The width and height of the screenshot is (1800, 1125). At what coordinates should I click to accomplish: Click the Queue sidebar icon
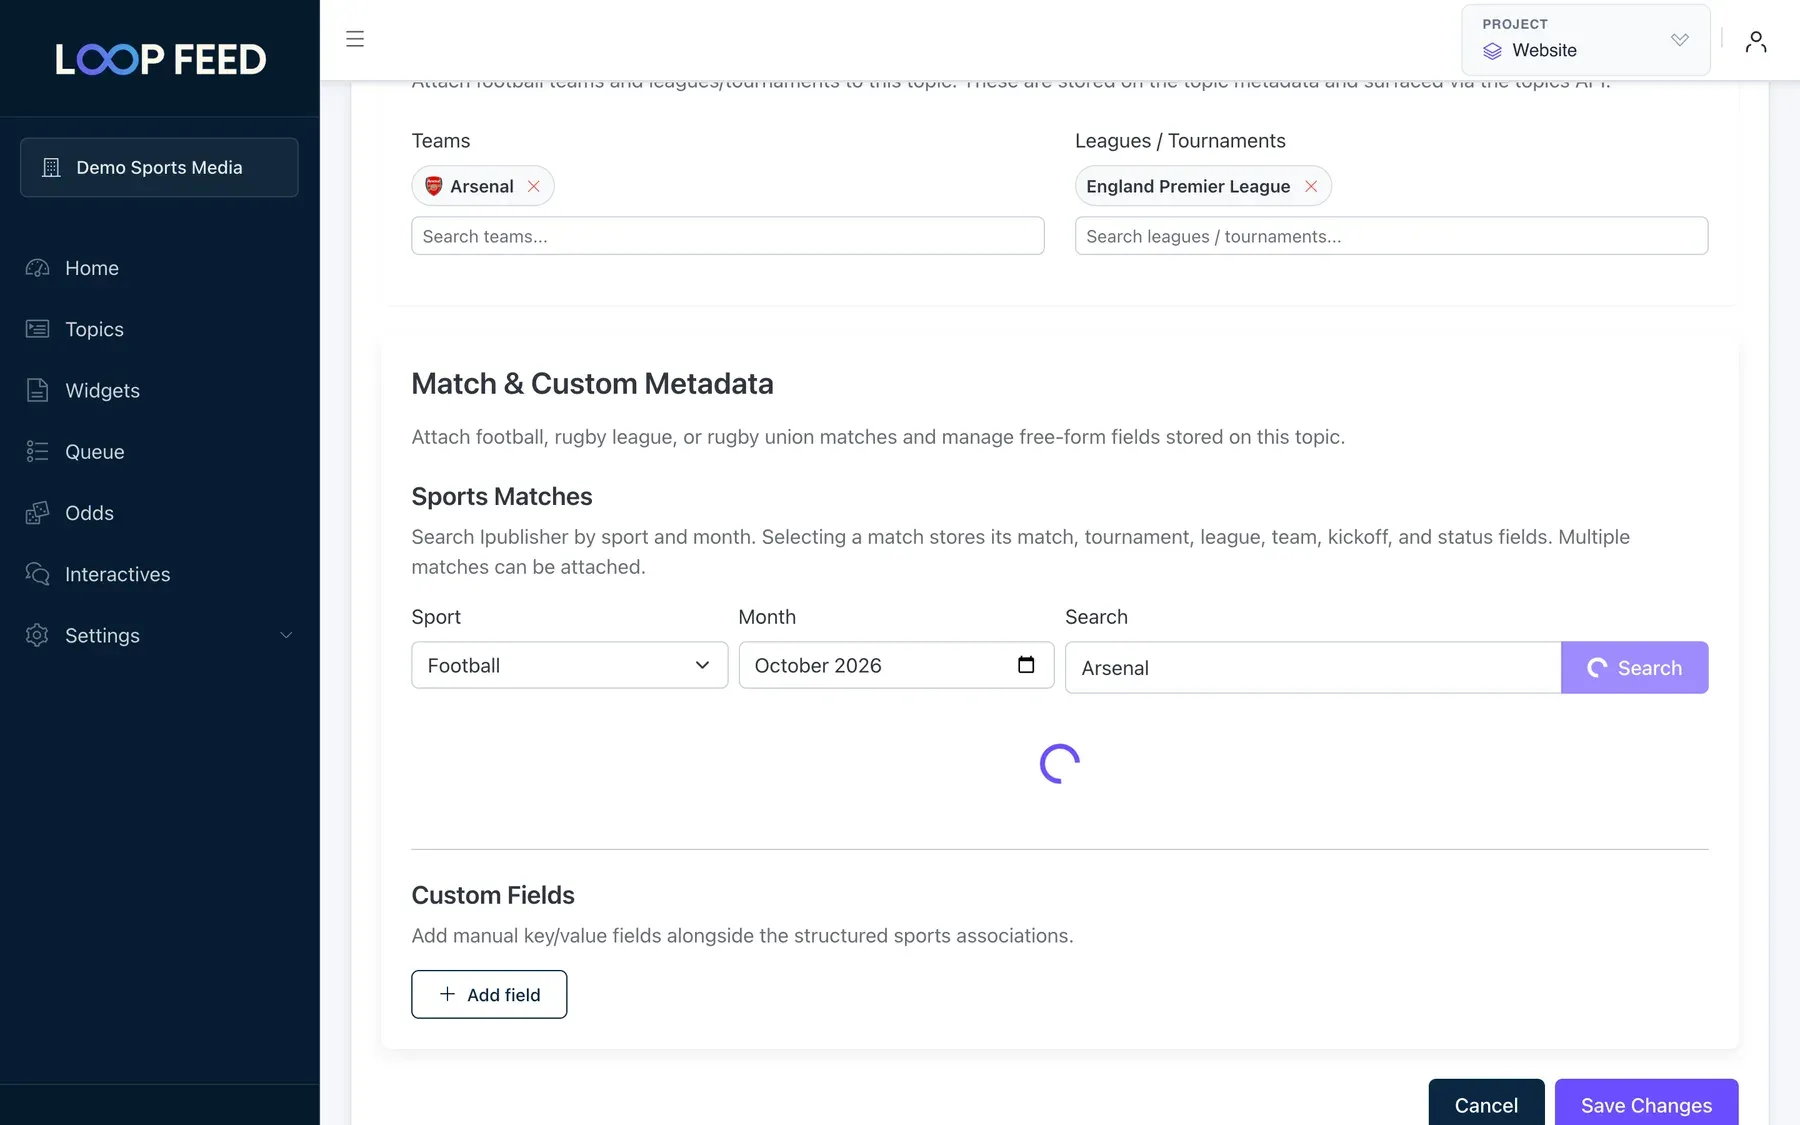click(37, 451)
